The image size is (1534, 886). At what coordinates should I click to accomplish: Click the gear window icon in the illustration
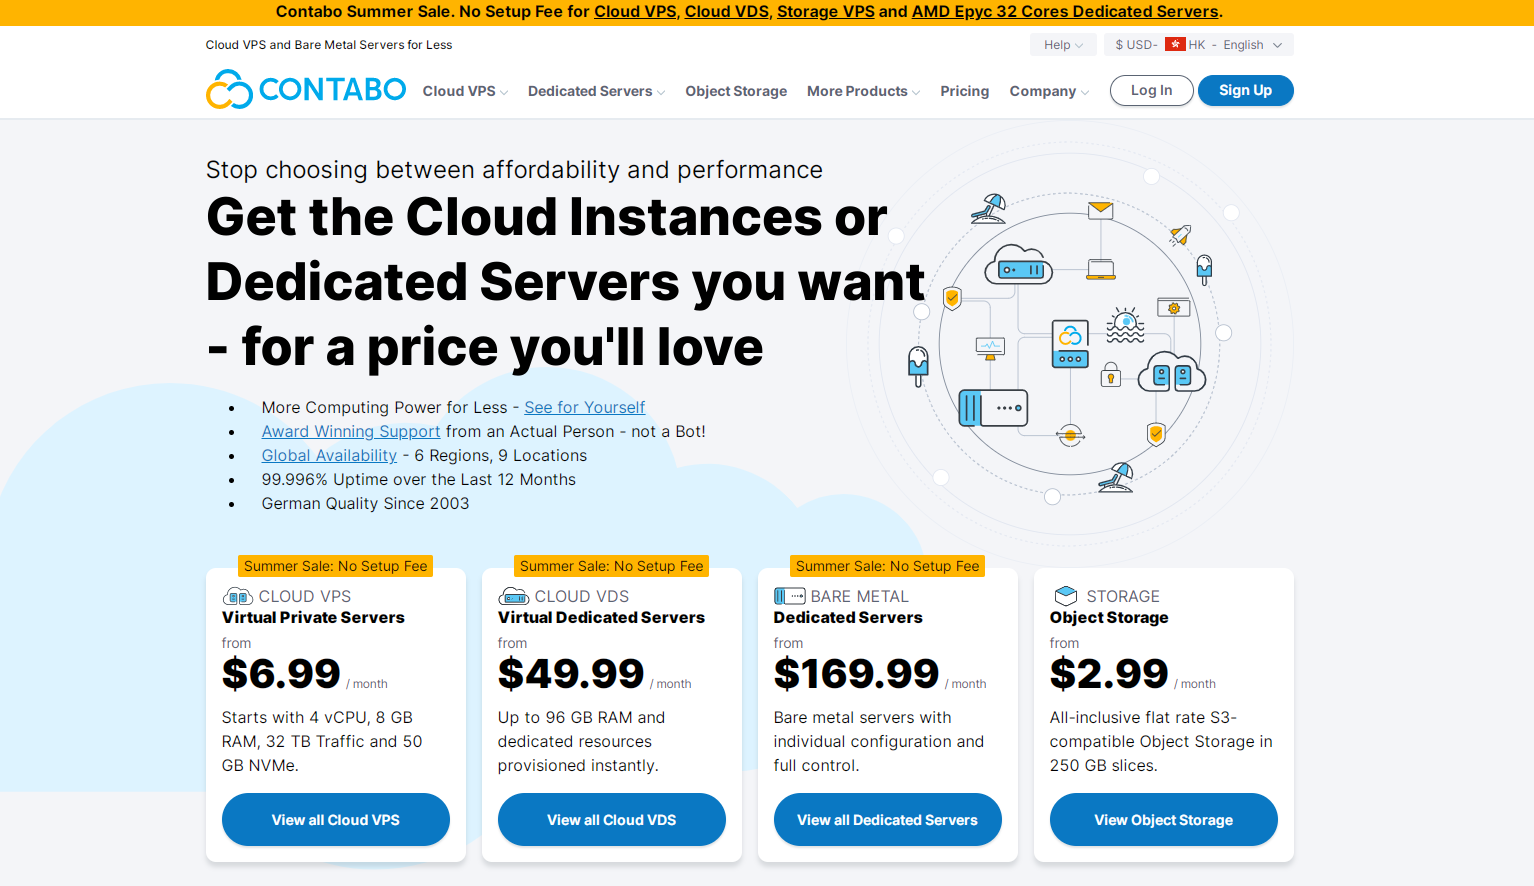tap(1173, 308)
